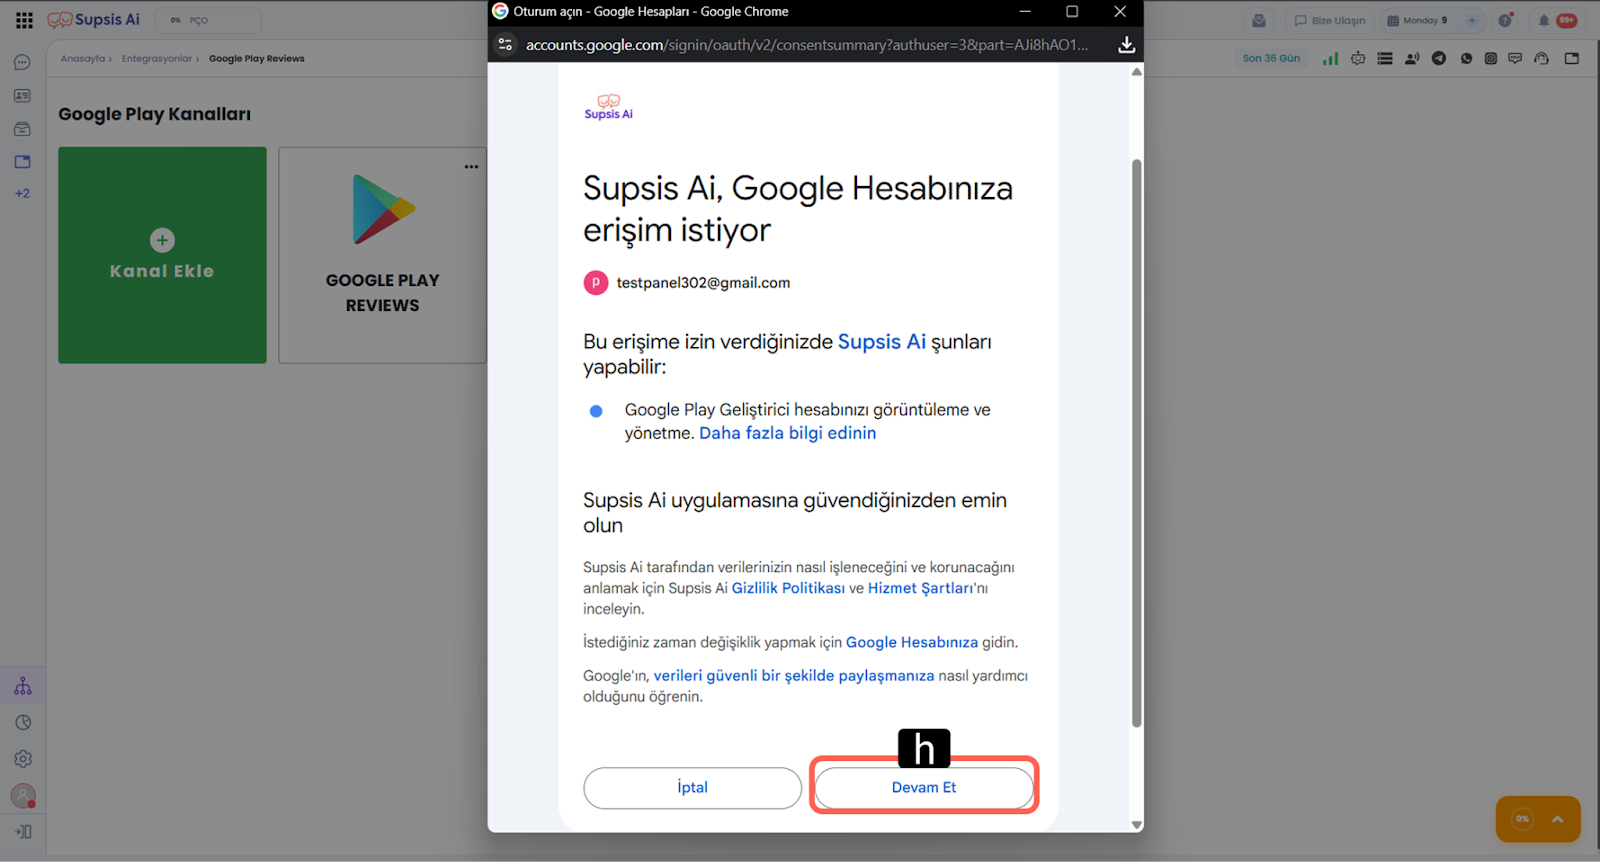Expand the sidebar with the arrow icon
The image size is (1600, 862).
23,832
